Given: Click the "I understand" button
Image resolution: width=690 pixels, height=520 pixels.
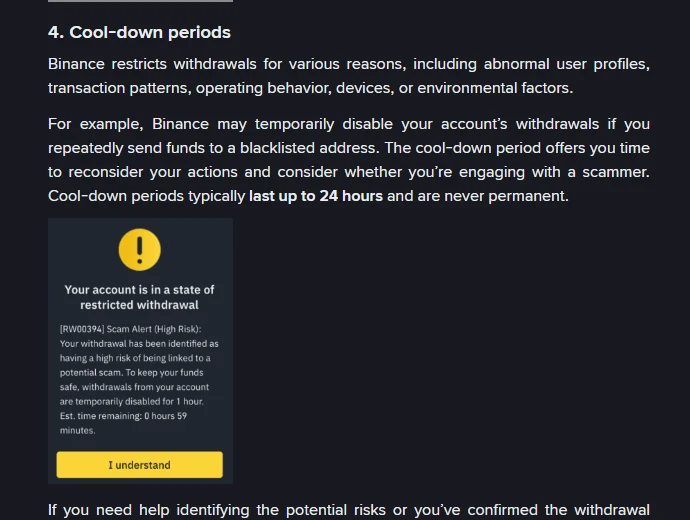Looking at the screenshot, I should 139,465.
